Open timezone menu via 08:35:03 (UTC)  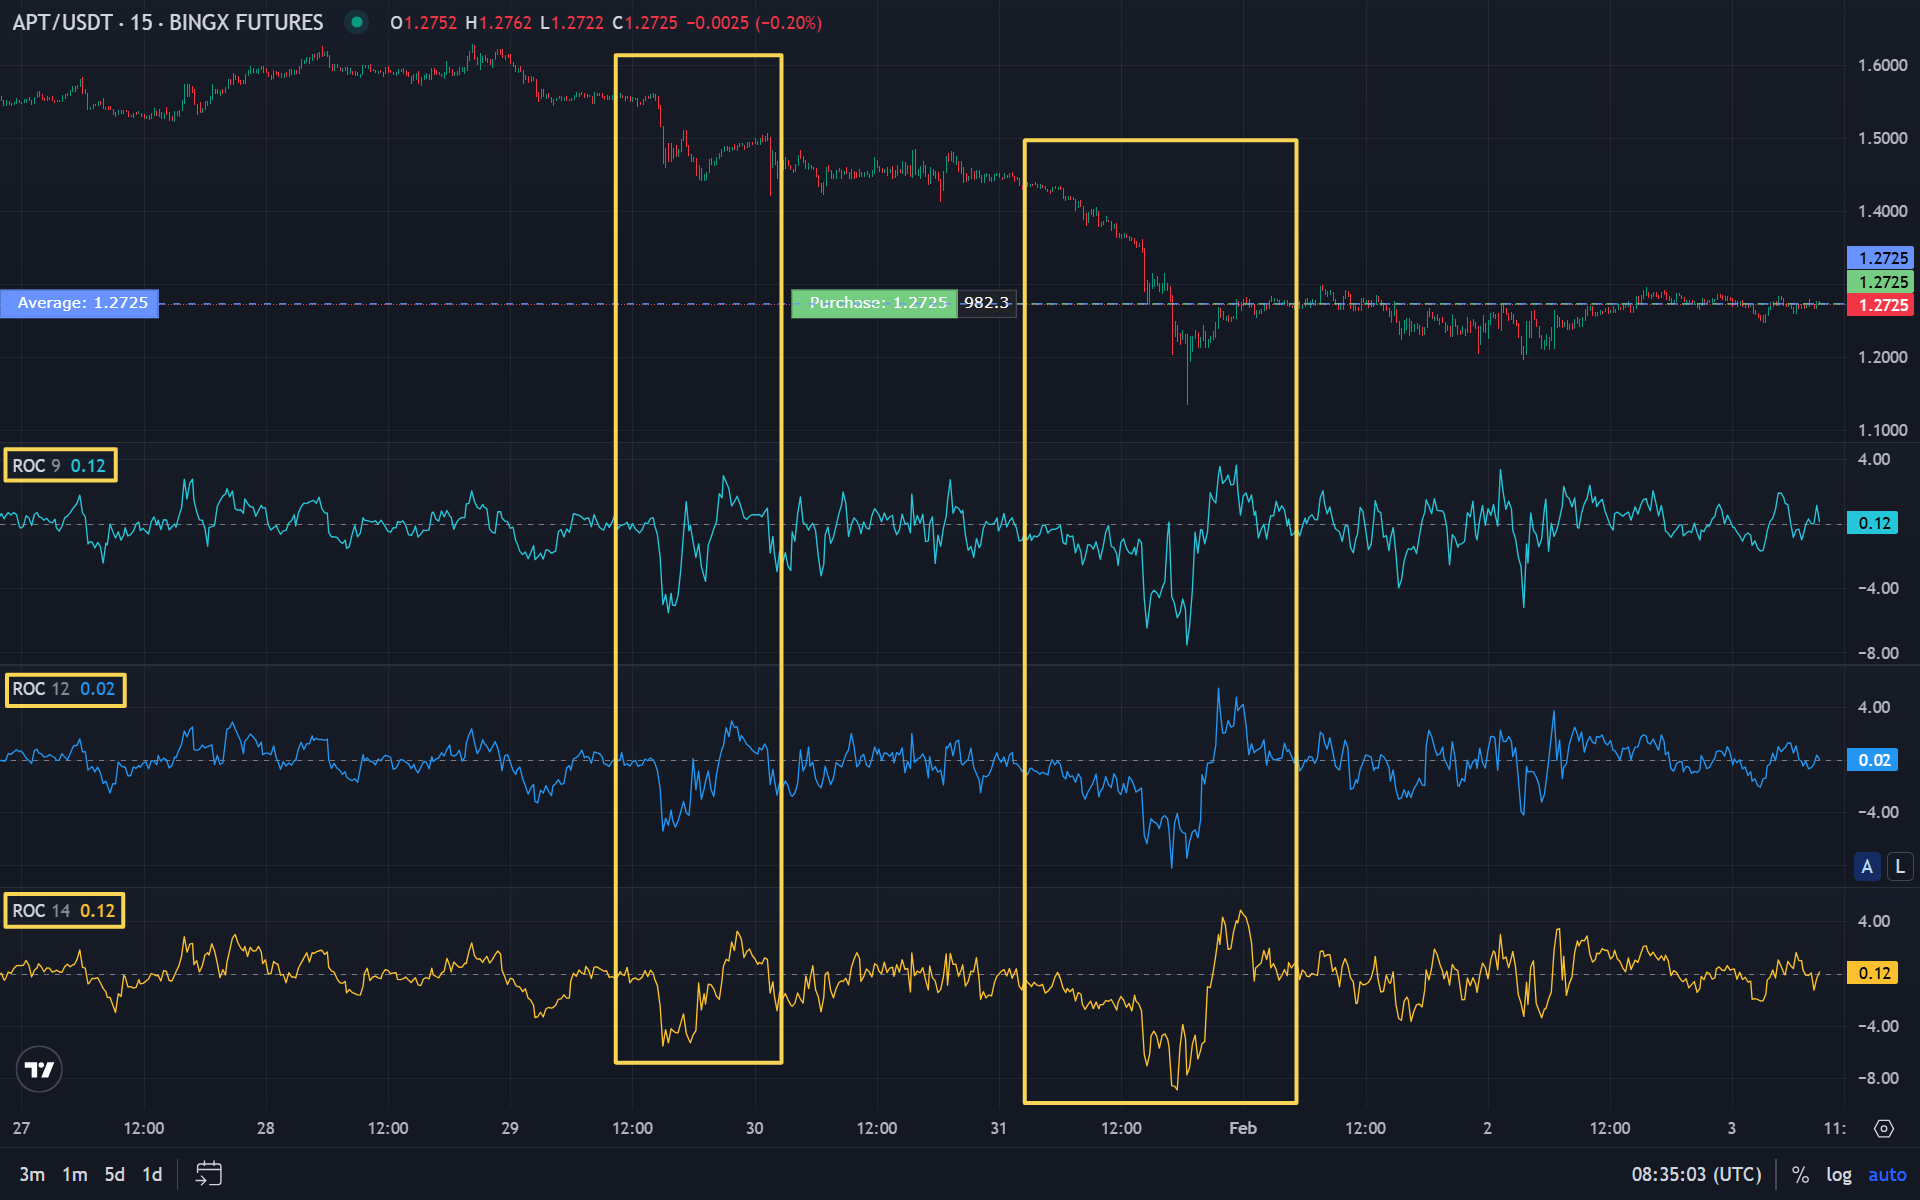(1698, 1173)
